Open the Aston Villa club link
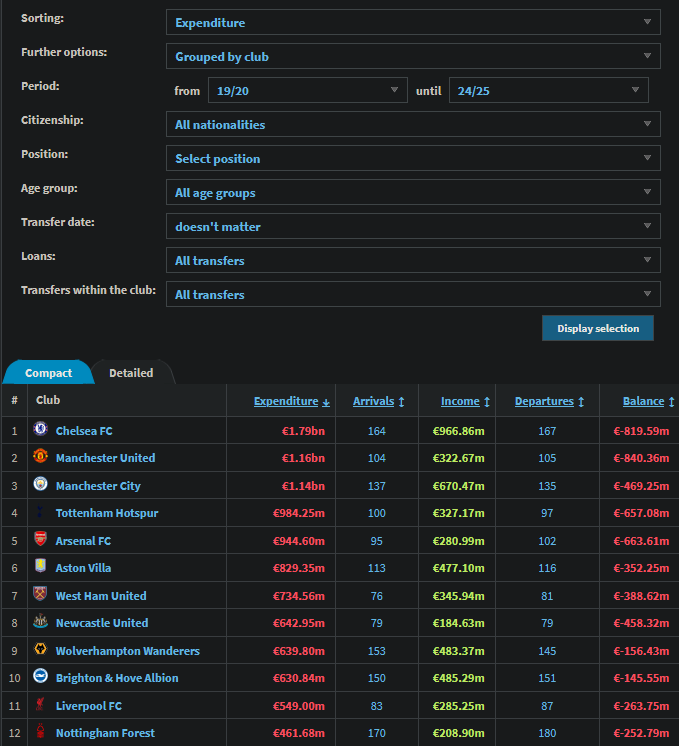The height and width of the screenshot is (746, 679). pyautogui.click(x=83, y=568)
